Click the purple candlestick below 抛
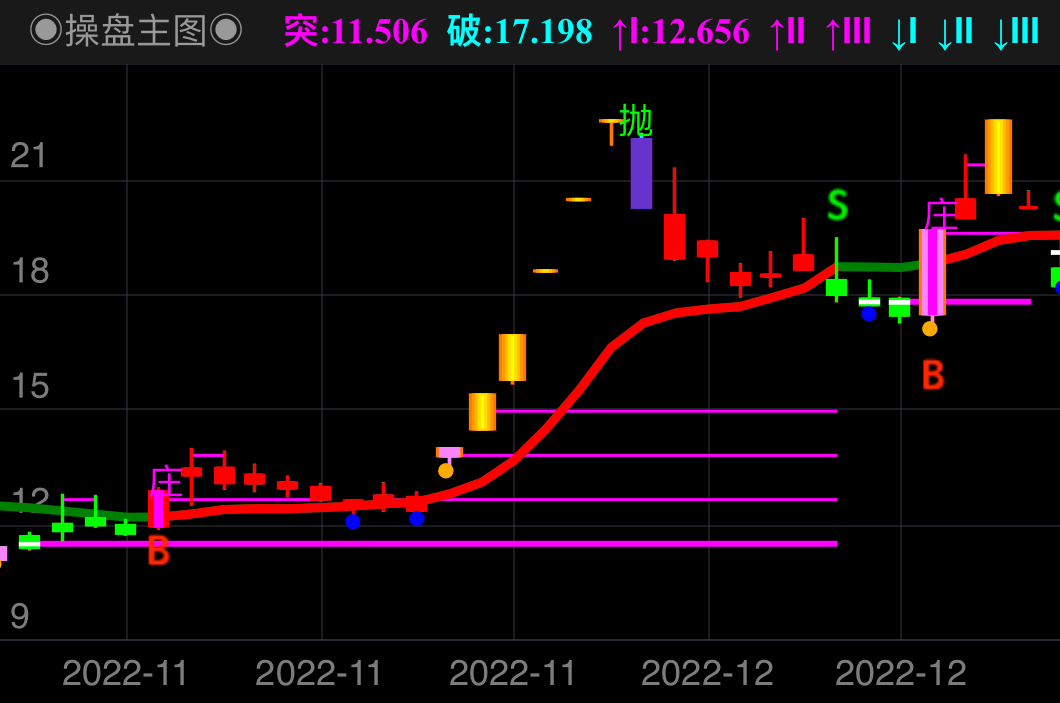This screenshot has height=703, width=1060. click(x=641, y=173)
